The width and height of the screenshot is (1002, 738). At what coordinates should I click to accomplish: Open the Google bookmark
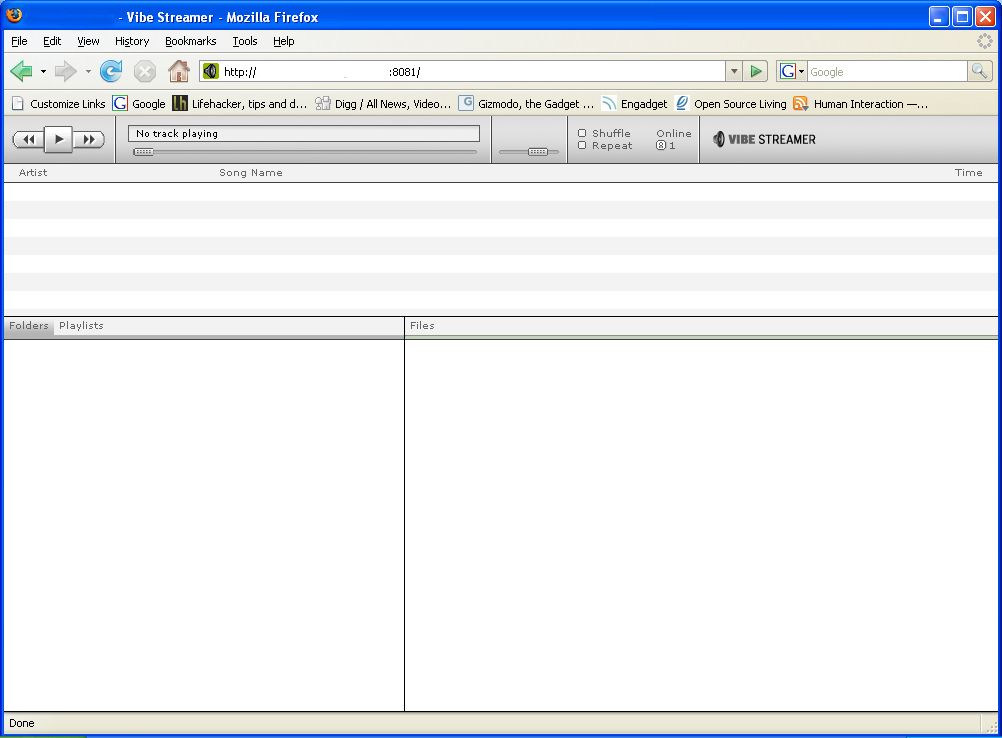click(139, 104)
